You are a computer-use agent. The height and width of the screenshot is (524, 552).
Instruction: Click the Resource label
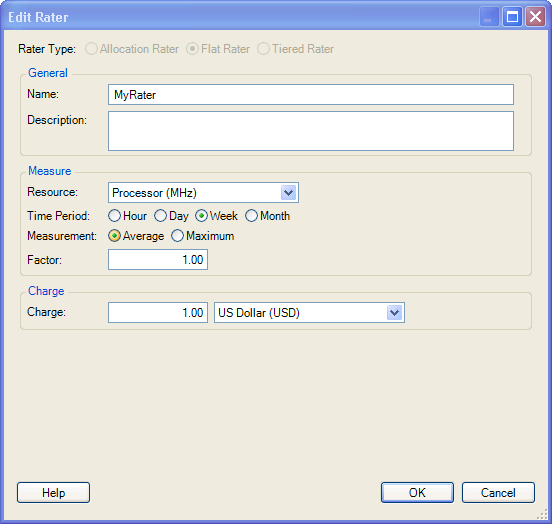[52, 192]
